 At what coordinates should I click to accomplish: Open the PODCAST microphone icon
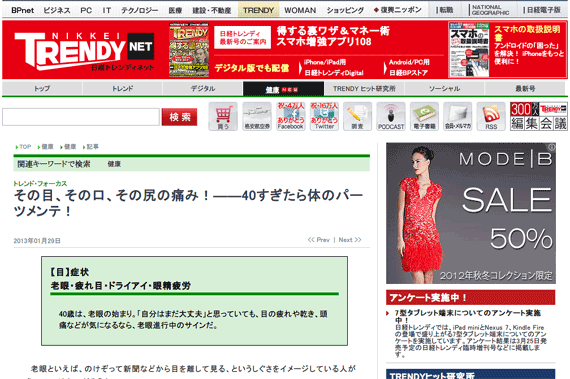[x=391, y=116]
